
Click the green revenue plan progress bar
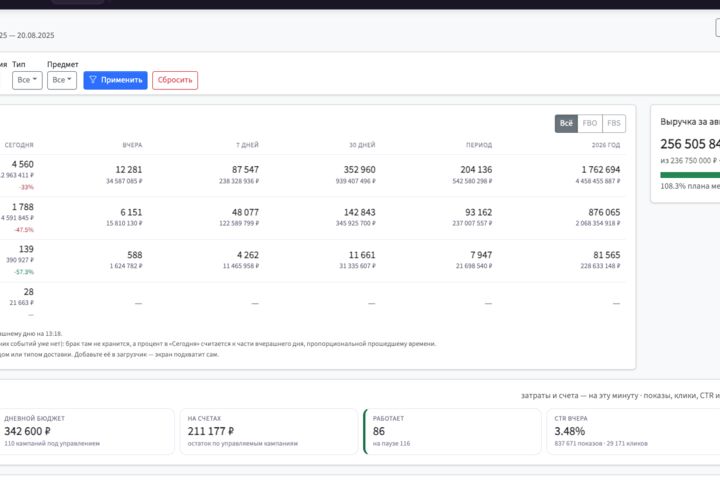click(x=690, y=175)
